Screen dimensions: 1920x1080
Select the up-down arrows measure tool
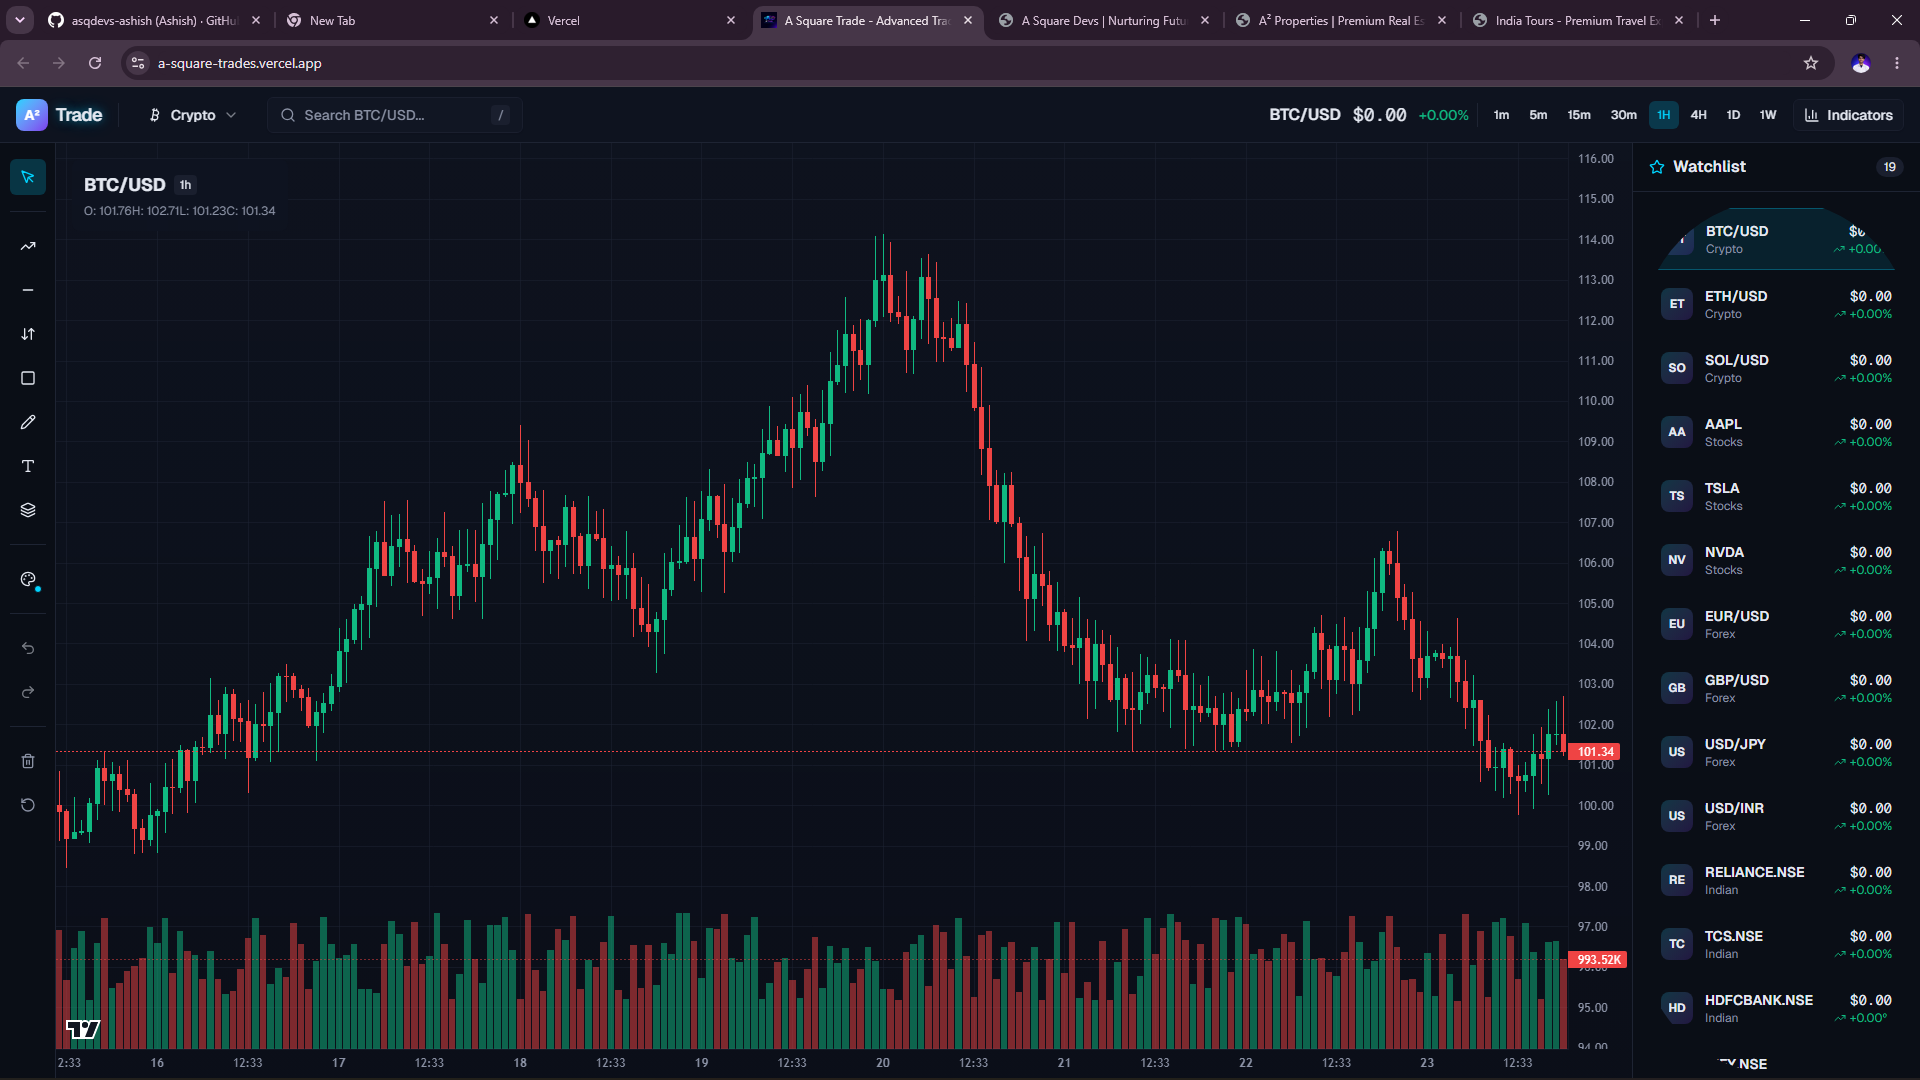(x=28, y=334)
